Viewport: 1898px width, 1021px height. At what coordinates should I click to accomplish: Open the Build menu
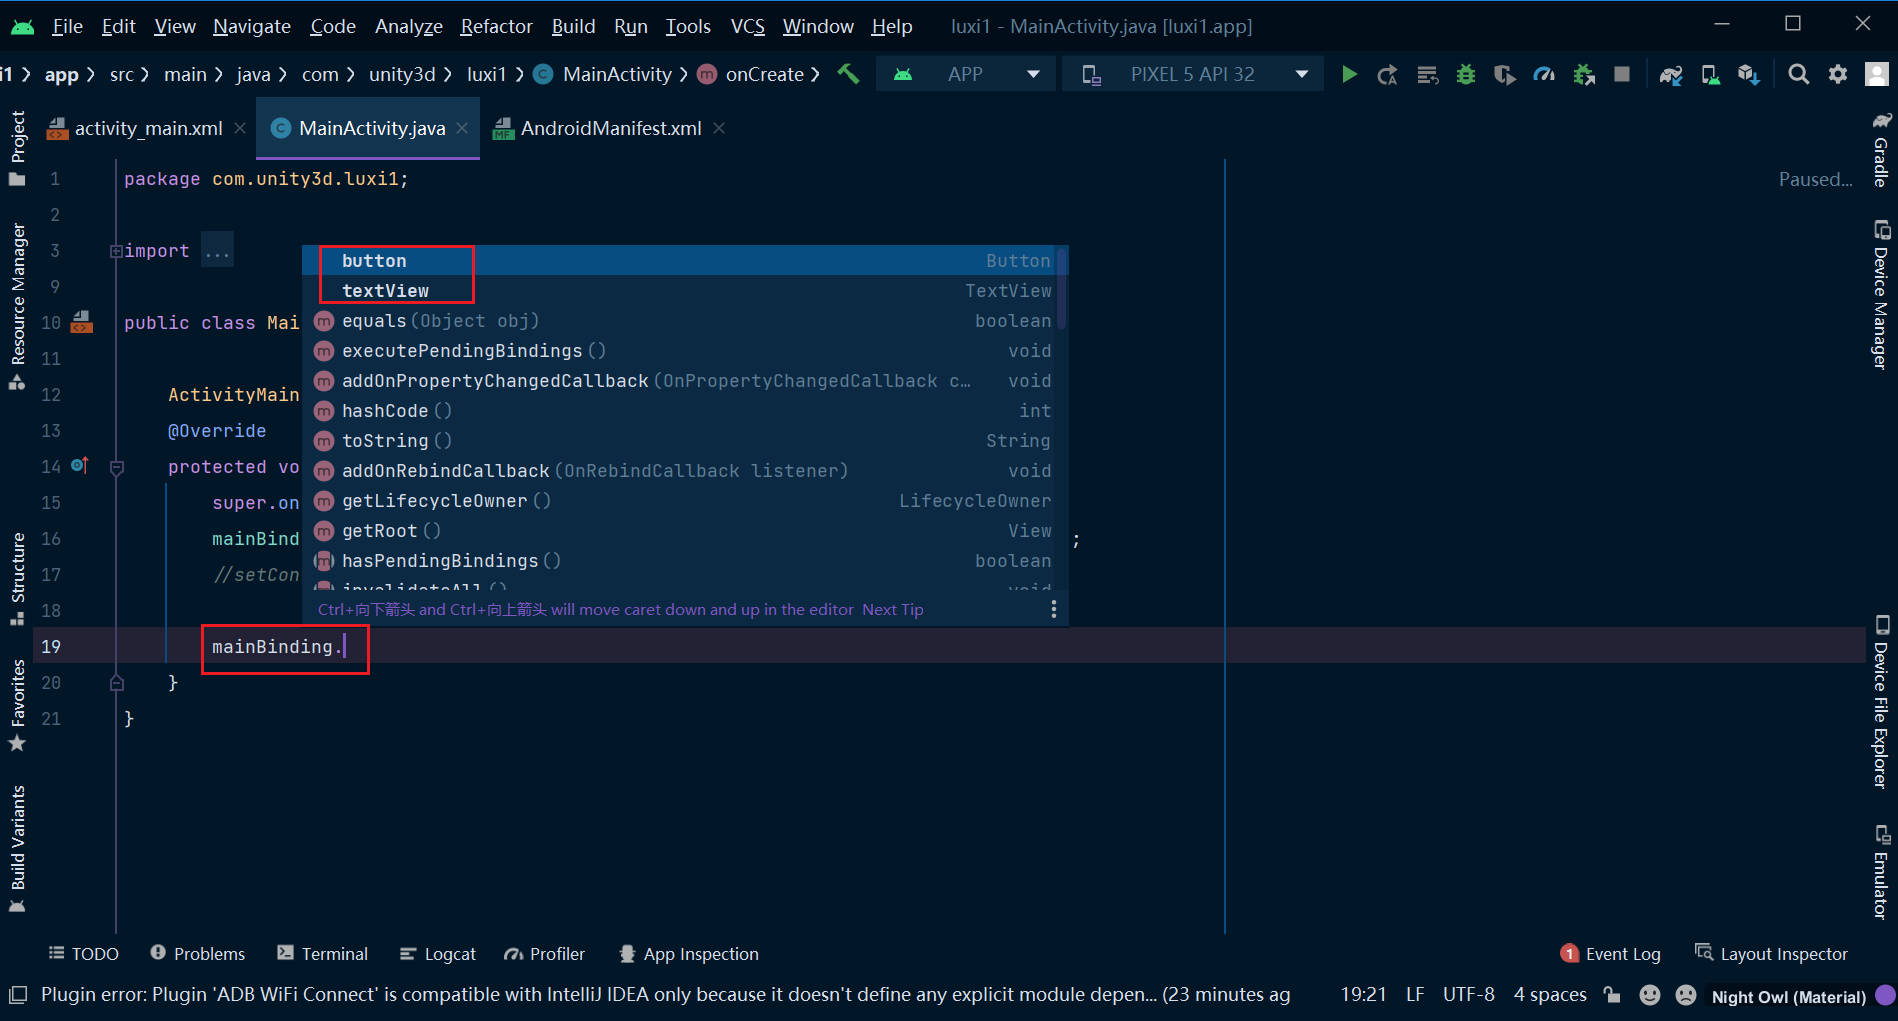(573, 26)
